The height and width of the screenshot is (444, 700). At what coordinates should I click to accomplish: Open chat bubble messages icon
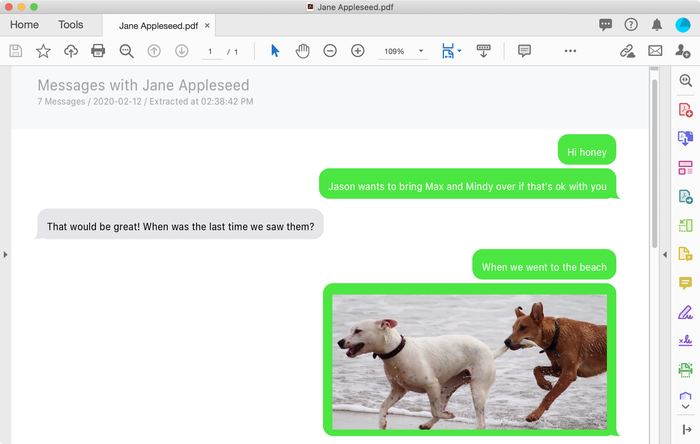click(x=605, y=25)
